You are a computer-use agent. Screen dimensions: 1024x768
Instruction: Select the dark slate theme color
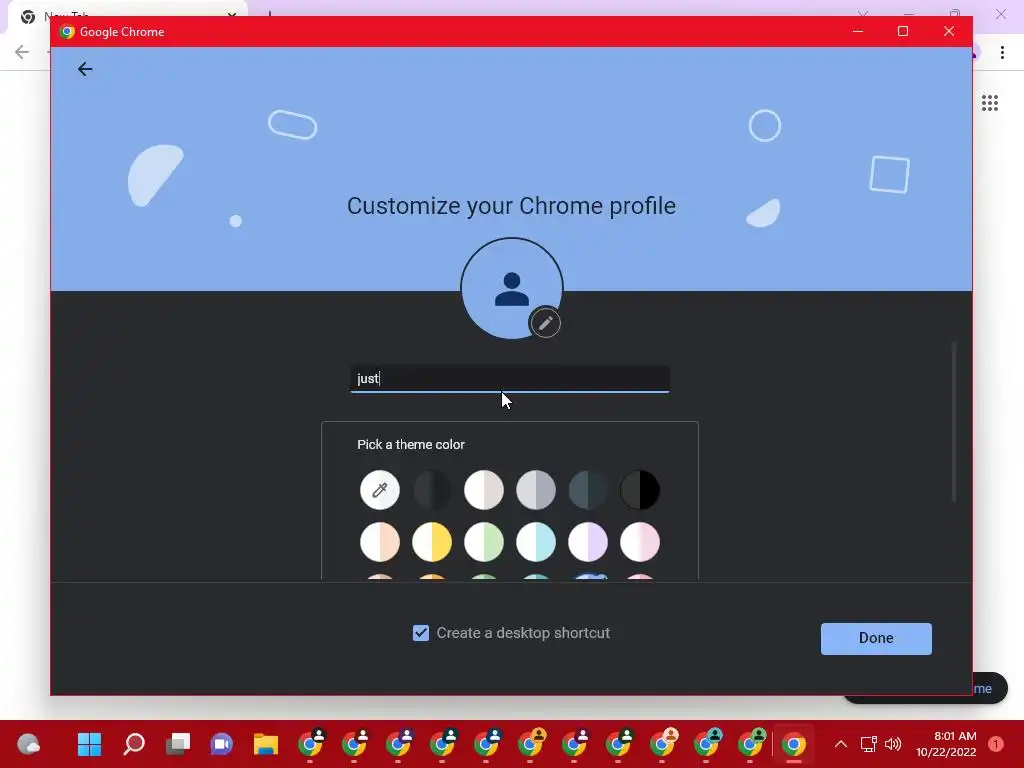click(588, 490)
